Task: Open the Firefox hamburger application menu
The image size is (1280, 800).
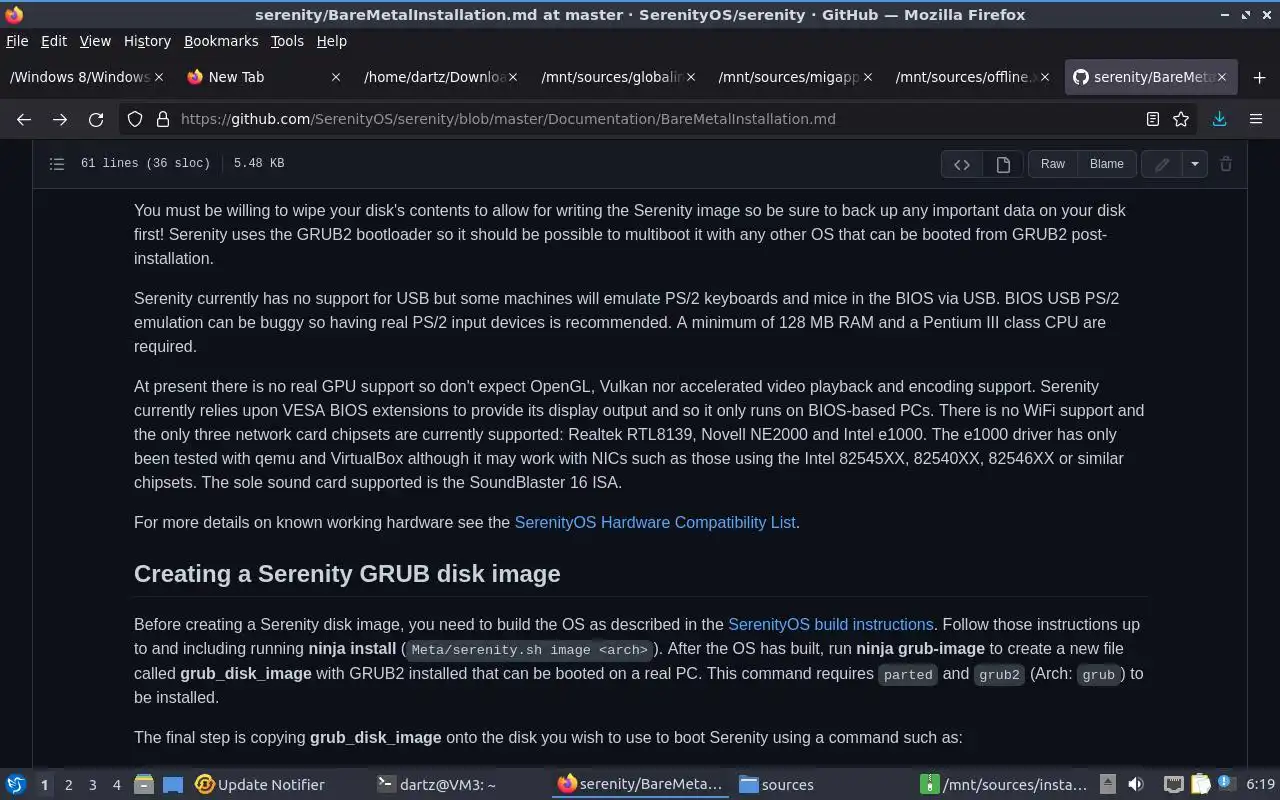Action: pyautogui.click(x=1256, y=119)
